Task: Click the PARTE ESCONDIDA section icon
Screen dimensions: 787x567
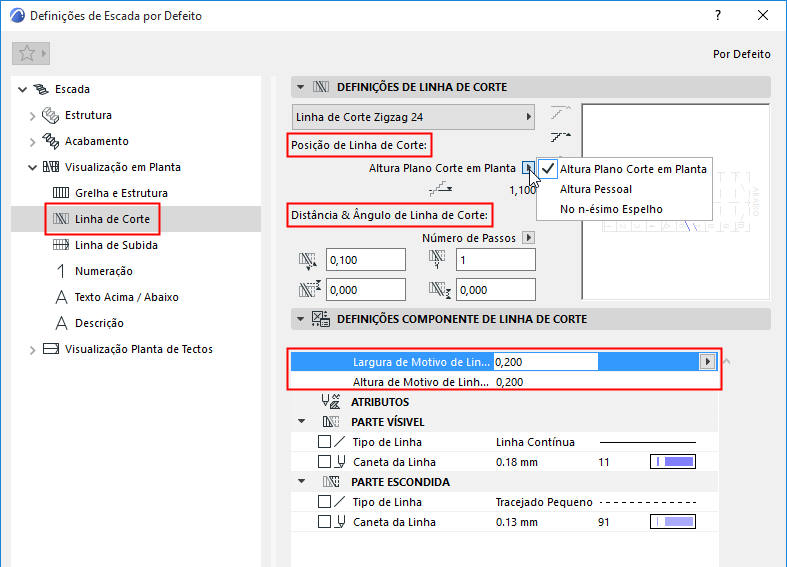Action: pyautogui.click(x=331, y=482)
